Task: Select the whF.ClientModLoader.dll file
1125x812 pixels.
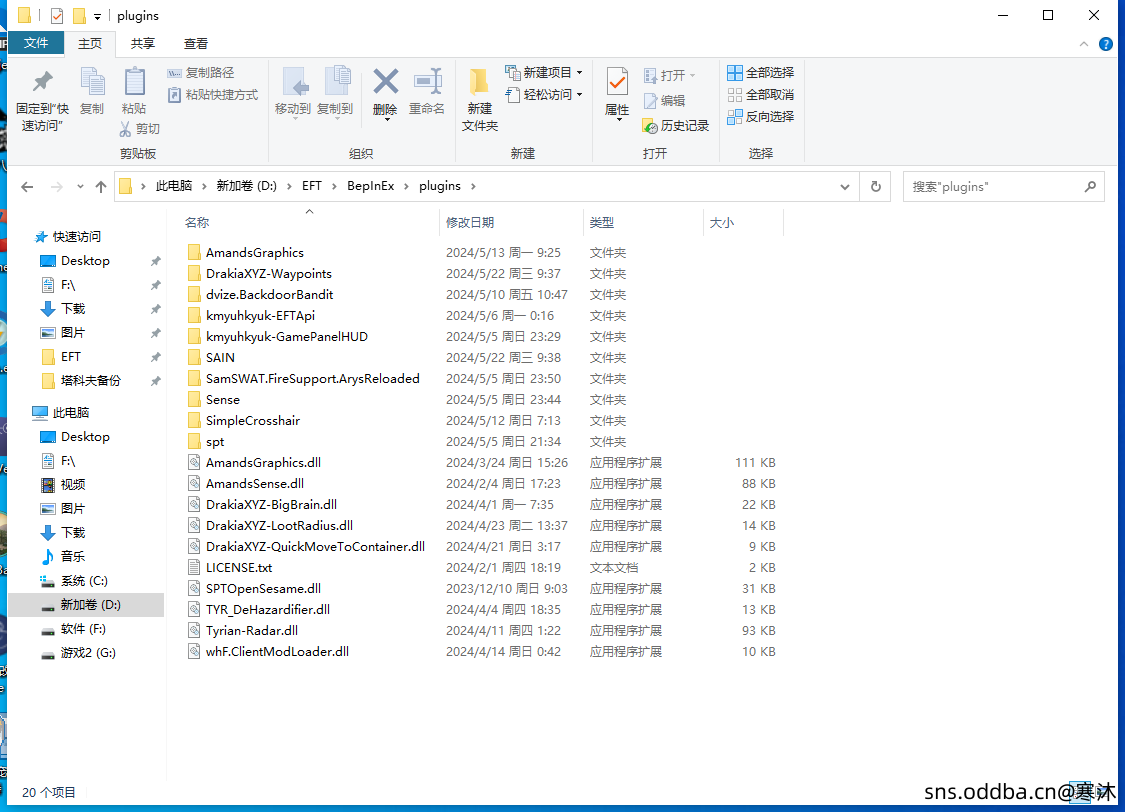Action: (277, 651)
